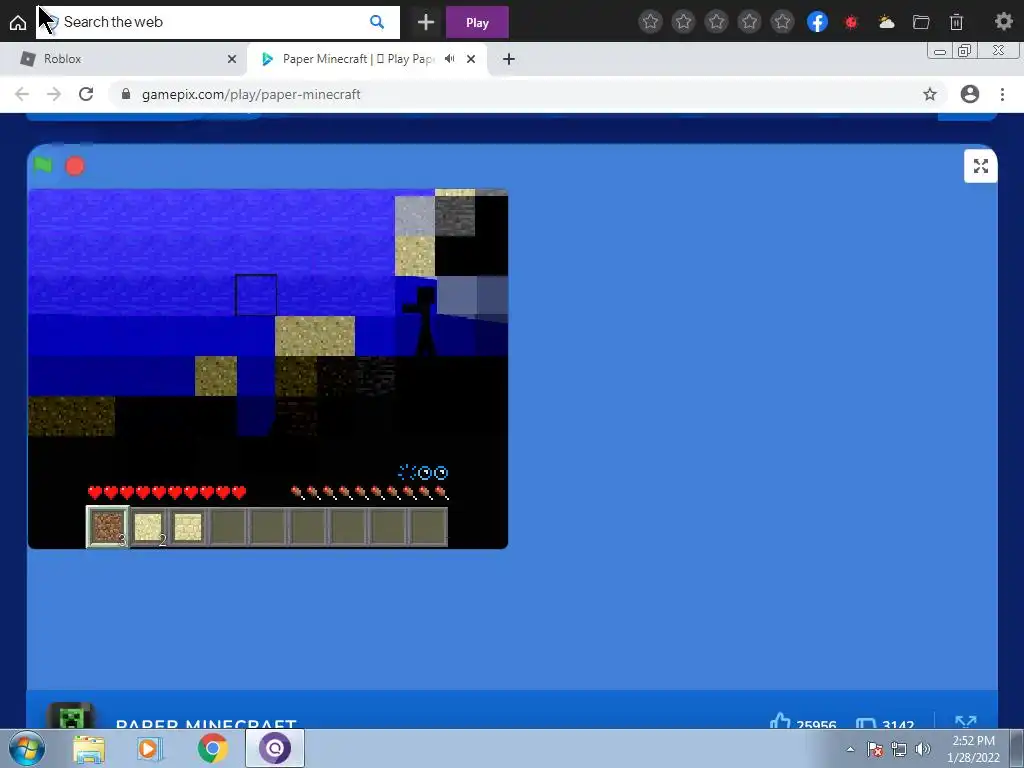Select the dirt block hotbar slot

coord(107,526)
